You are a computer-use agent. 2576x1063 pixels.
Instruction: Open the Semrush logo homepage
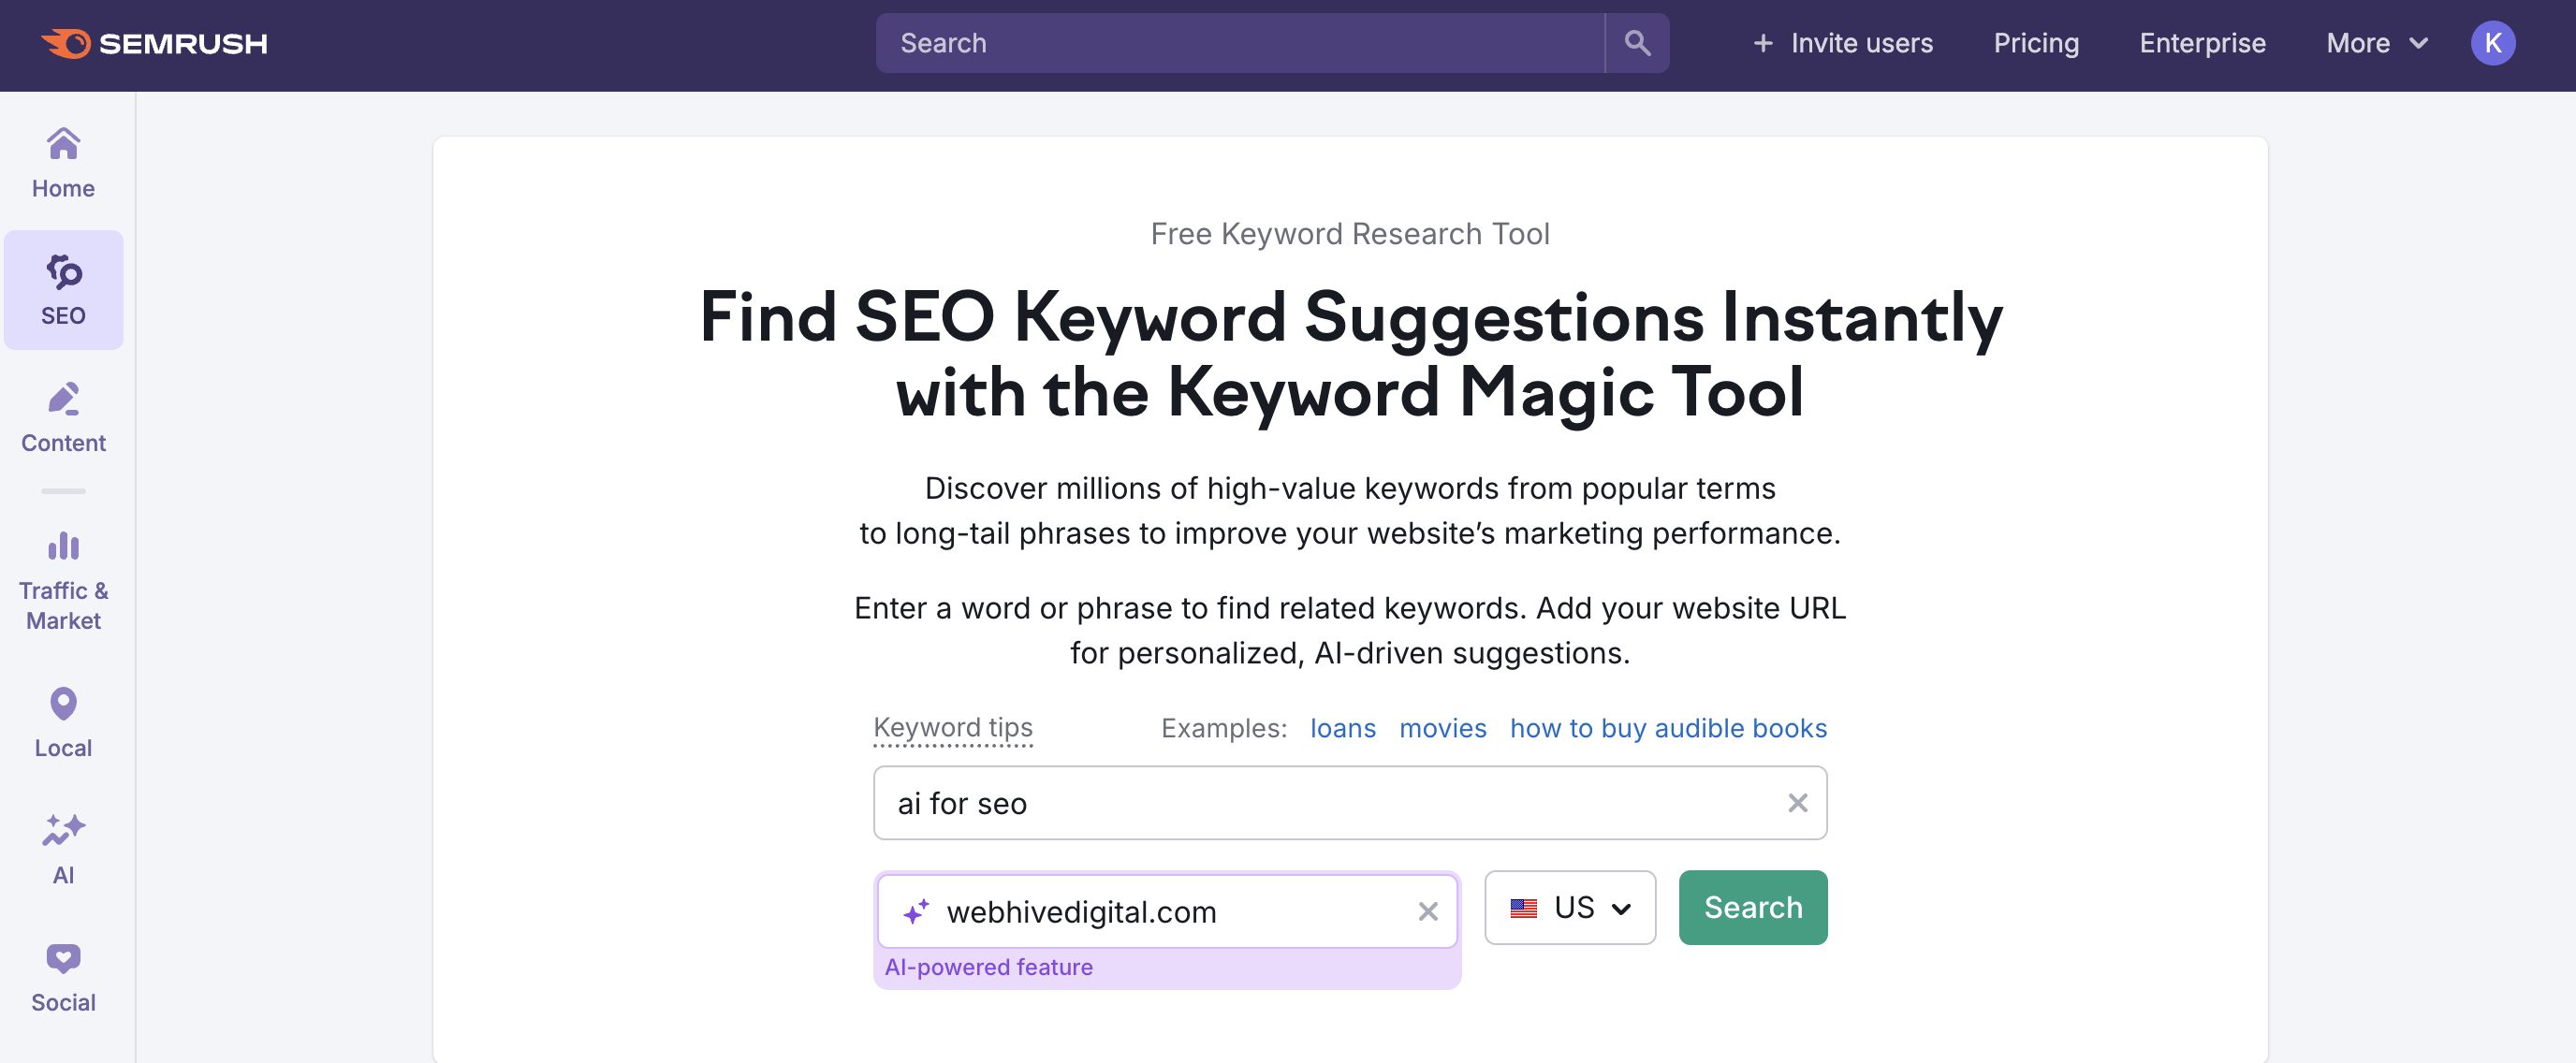tap(154, 44)
